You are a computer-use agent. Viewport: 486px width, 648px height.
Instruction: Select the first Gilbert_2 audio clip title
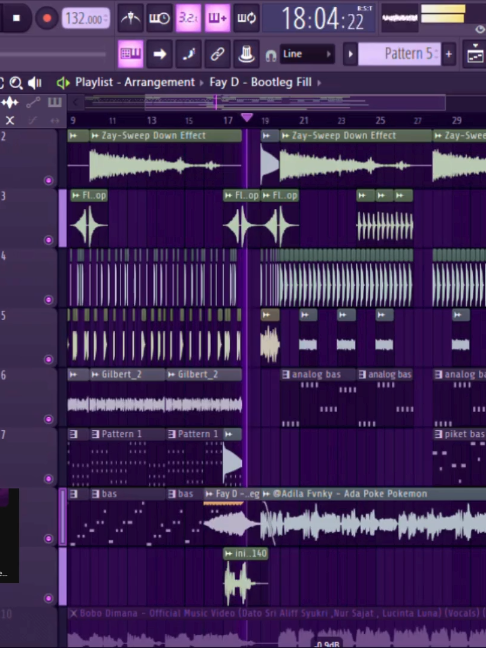(x=122, y=374)
